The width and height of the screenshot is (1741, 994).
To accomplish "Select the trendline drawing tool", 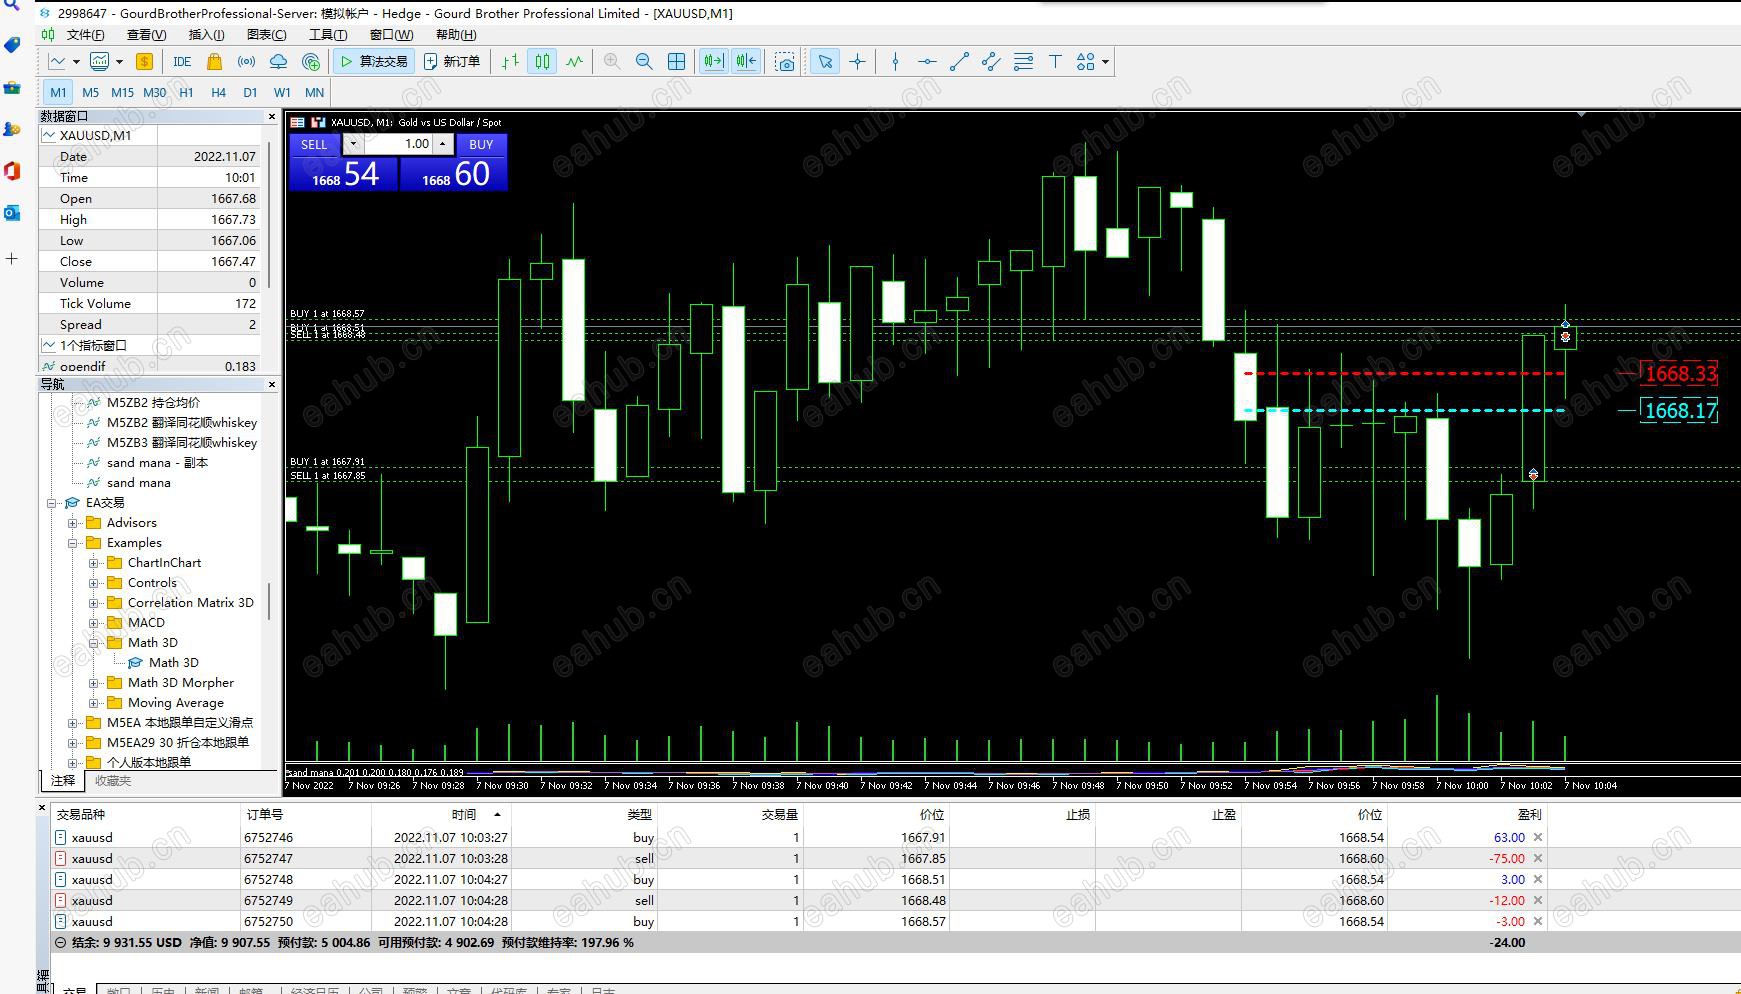I will [x=959, y=62].
